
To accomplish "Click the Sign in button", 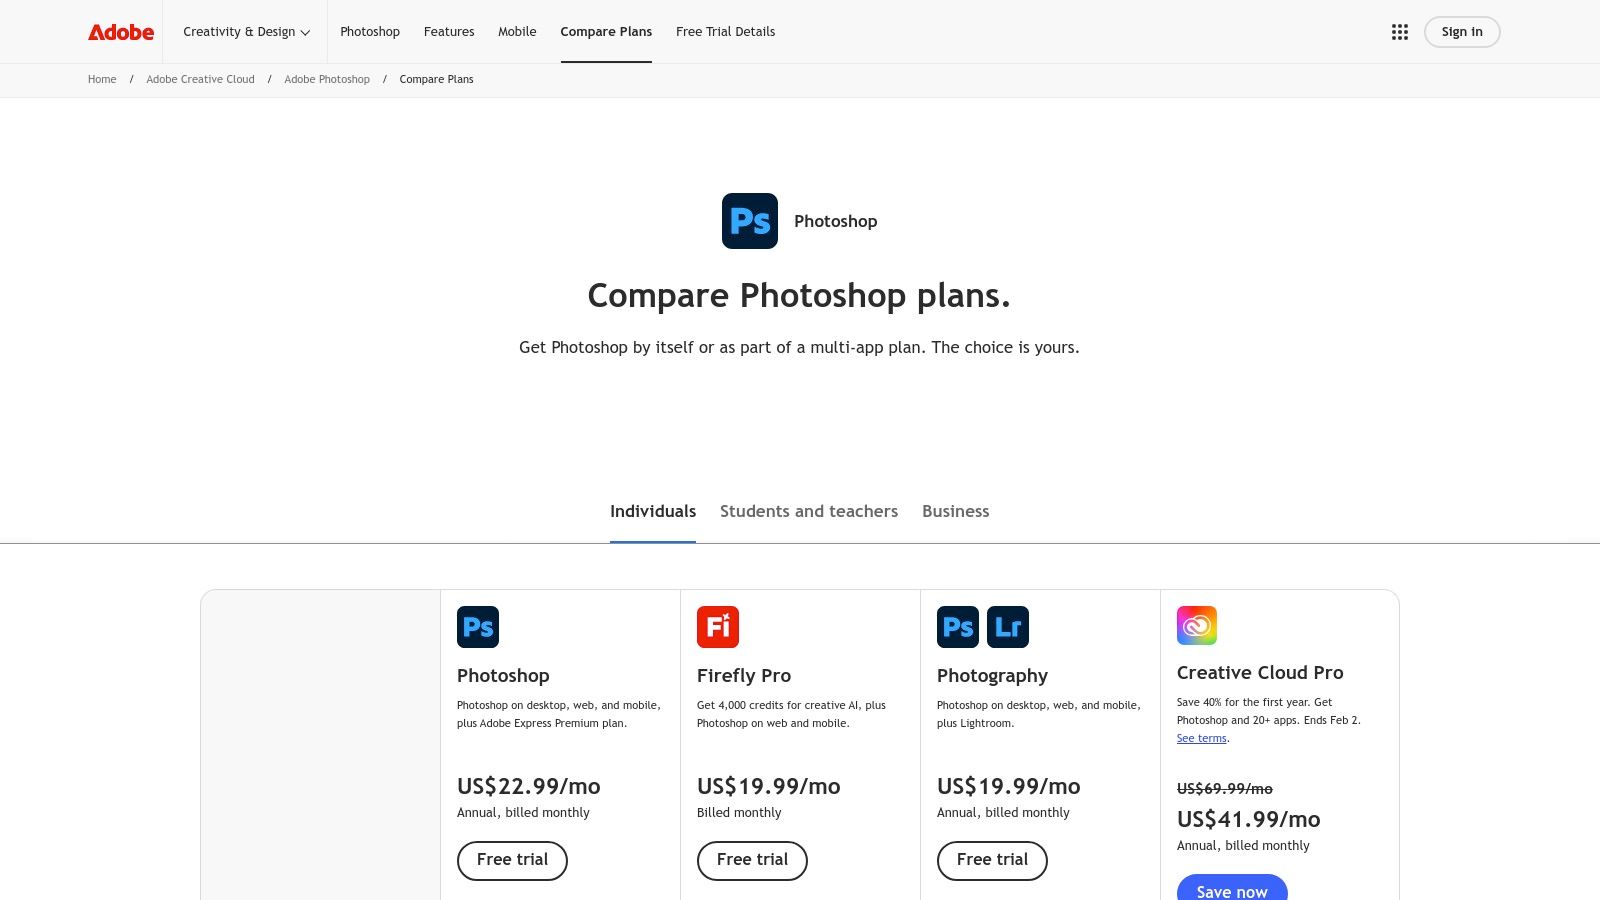I will (1461, 31).
